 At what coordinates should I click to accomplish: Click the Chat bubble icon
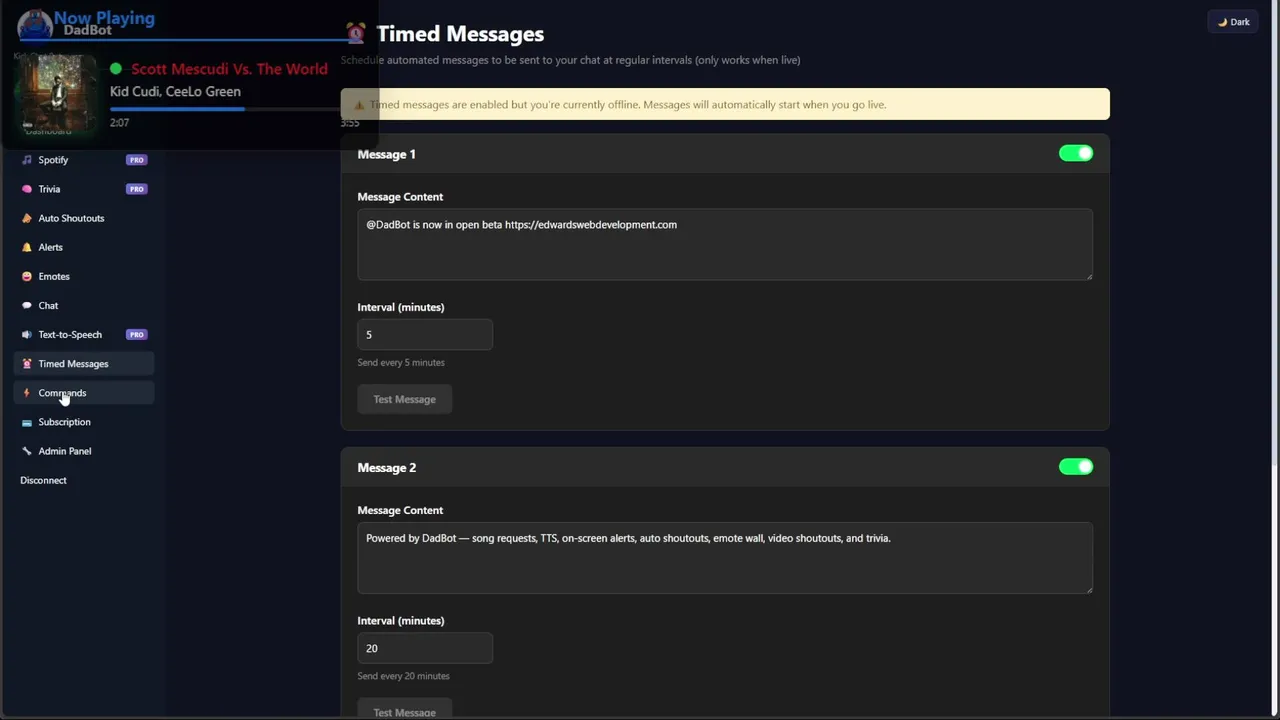27,305
